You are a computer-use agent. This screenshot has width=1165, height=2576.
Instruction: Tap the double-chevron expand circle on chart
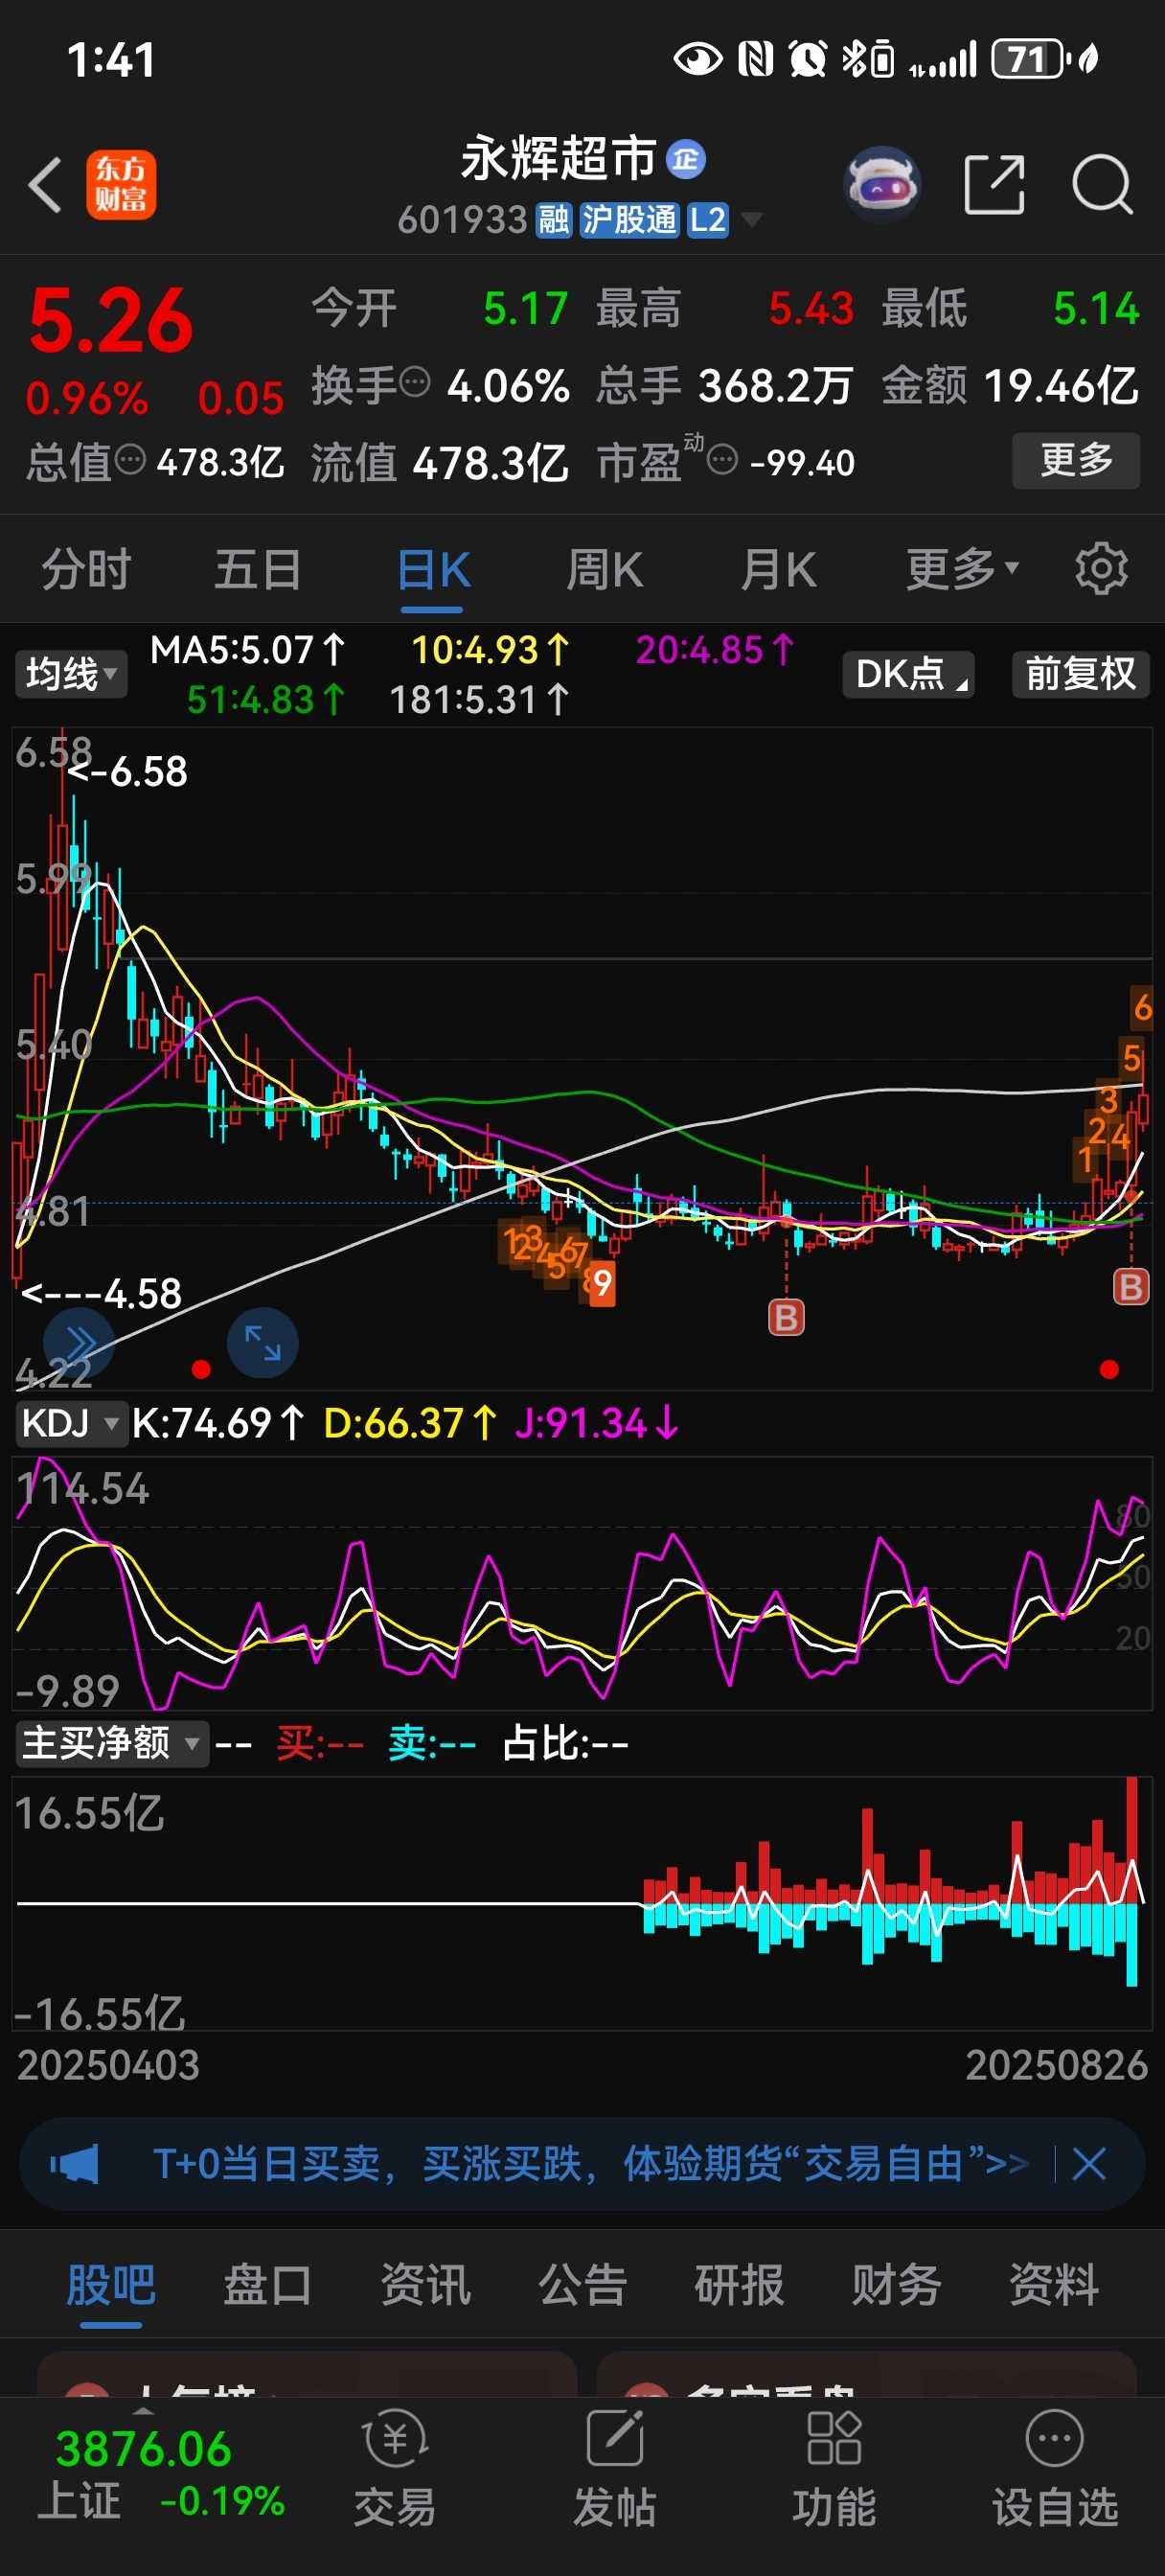pyautogui.click(x=79, y=1342)
